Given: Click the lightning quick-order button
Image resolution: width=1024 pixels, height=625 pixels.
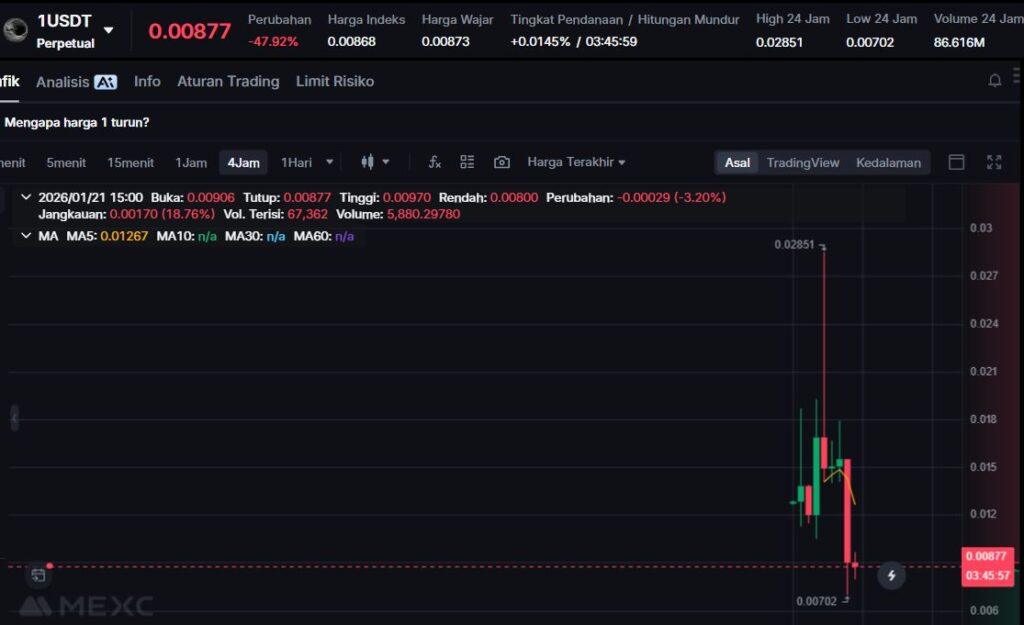Looking at the screenshot, I should 891,575.
